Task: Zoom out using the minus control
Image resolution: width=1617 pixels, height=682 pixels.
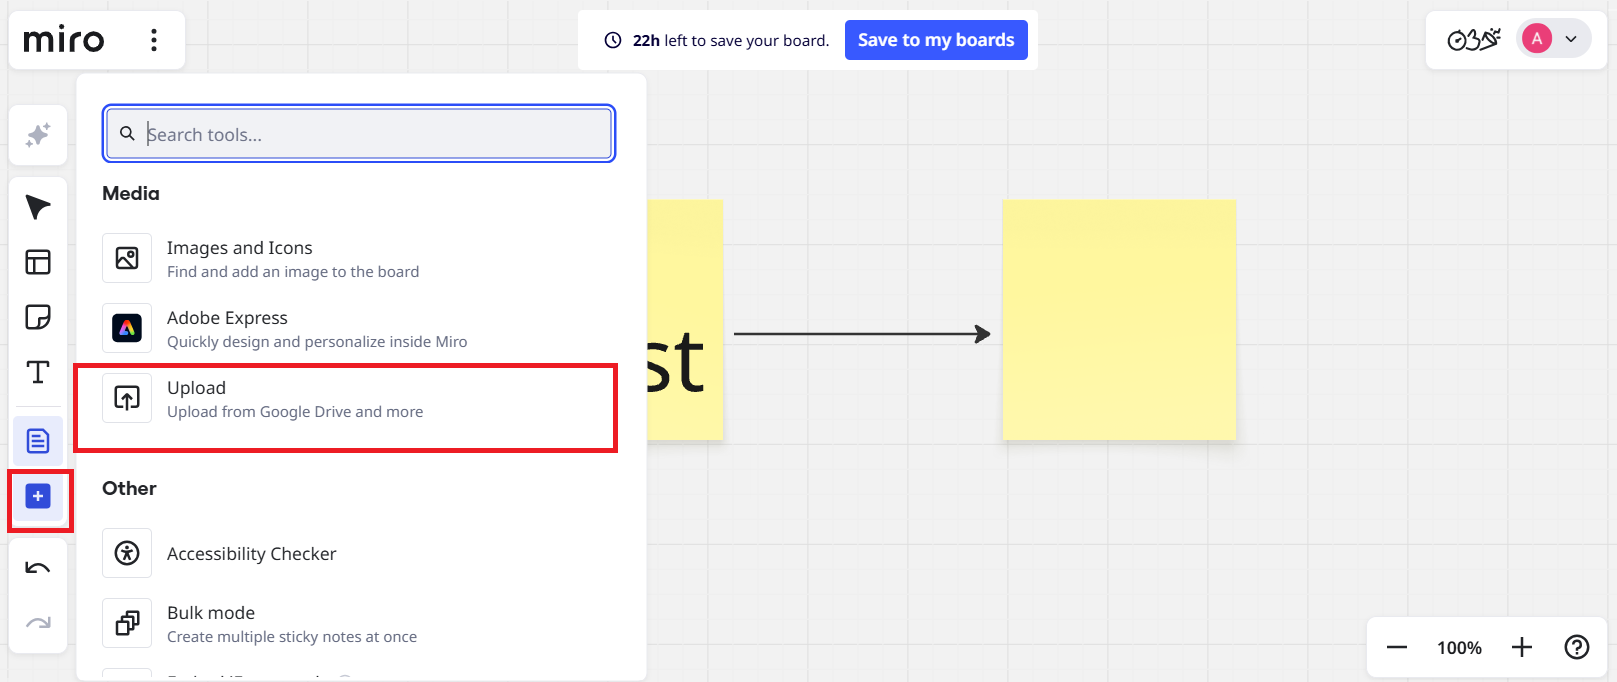Action: pyautogui.click(x=1396, y=647)
